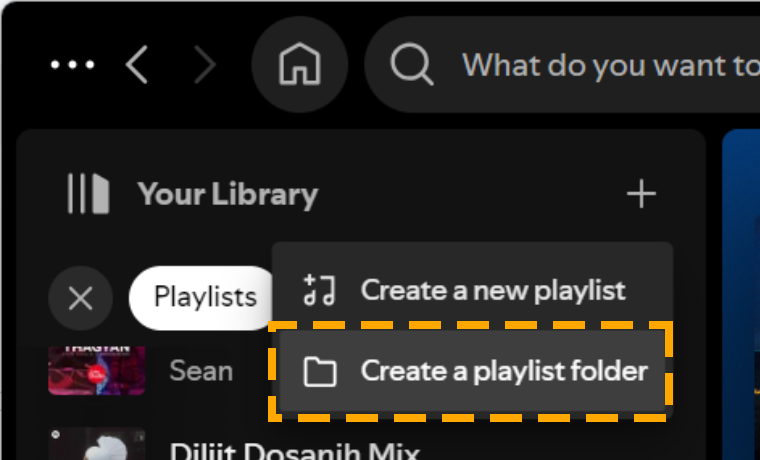Screen dimensions: 760x460
Task: Go forward with the right arrow
Action: pos(205,64)
